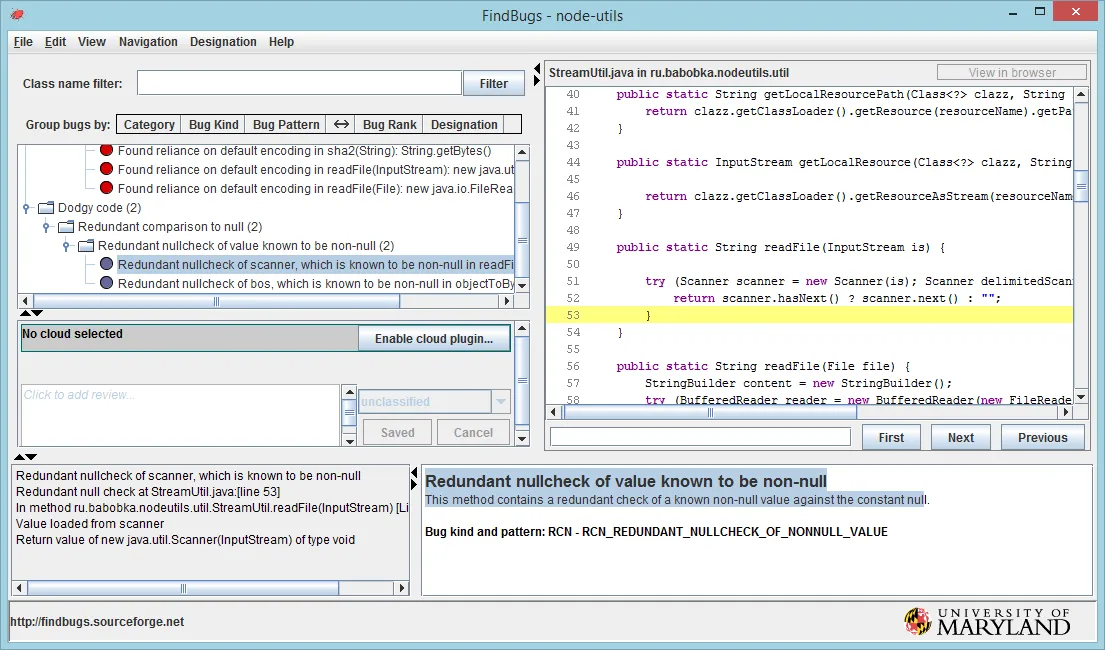1105x650 pixels.
Task: Click the Next search button
Action: [960, 438]
